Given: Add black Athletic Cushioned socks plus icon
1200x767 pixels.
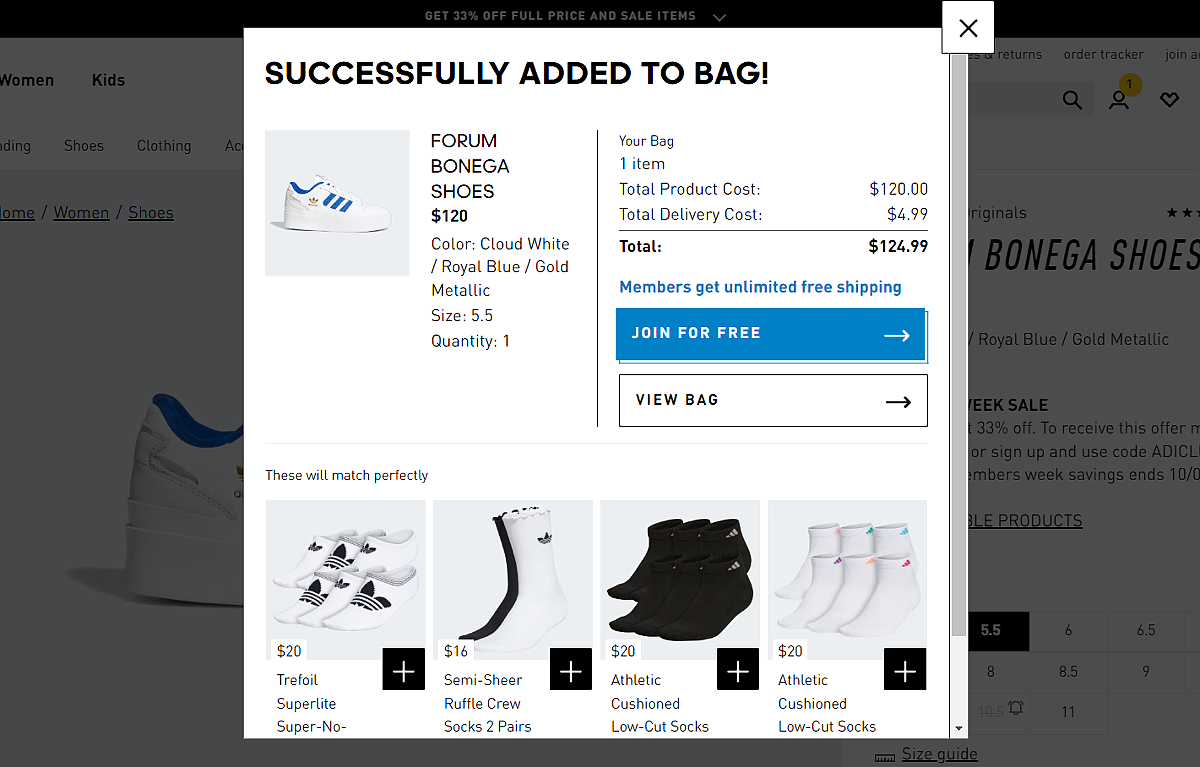Looking at the screenshot, I should (x=737, y=670).
